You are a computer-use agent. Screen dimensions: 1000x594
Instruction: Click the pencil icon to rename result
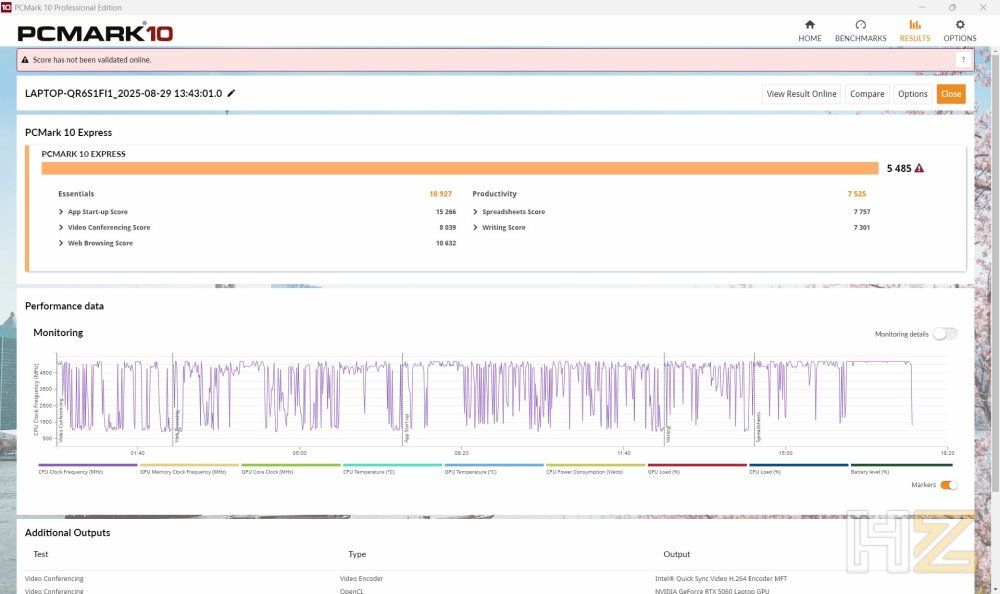[232, 93]
